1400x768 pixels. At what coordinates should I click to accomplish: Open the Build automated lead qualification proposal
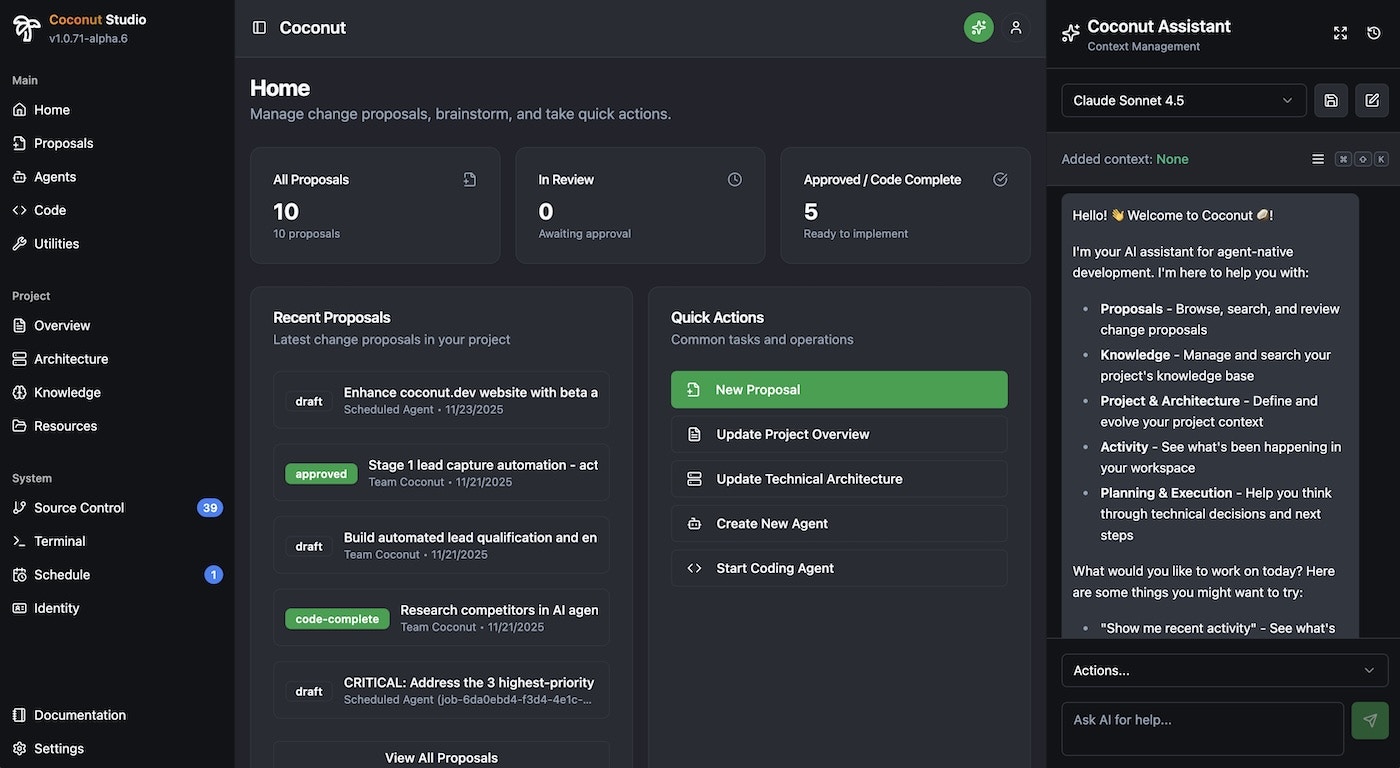(441, 545)
